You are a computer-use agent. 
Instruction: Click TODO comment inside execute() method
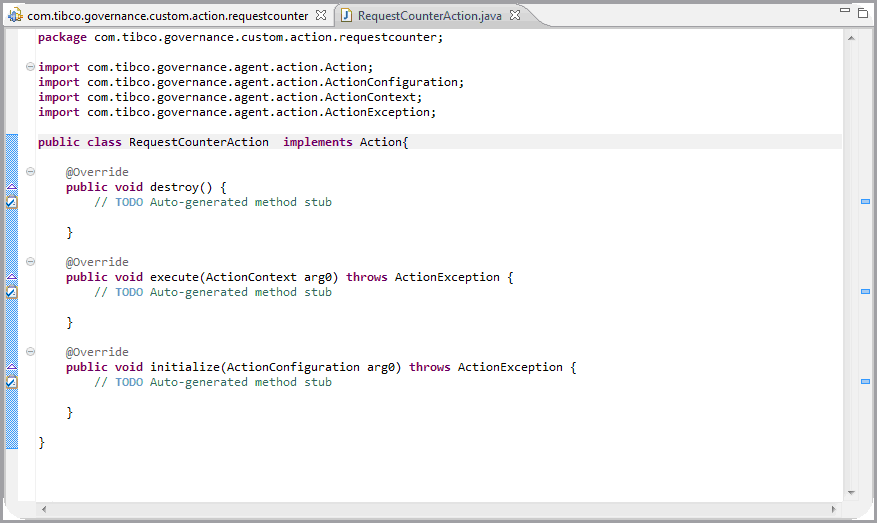pos(213,292)
